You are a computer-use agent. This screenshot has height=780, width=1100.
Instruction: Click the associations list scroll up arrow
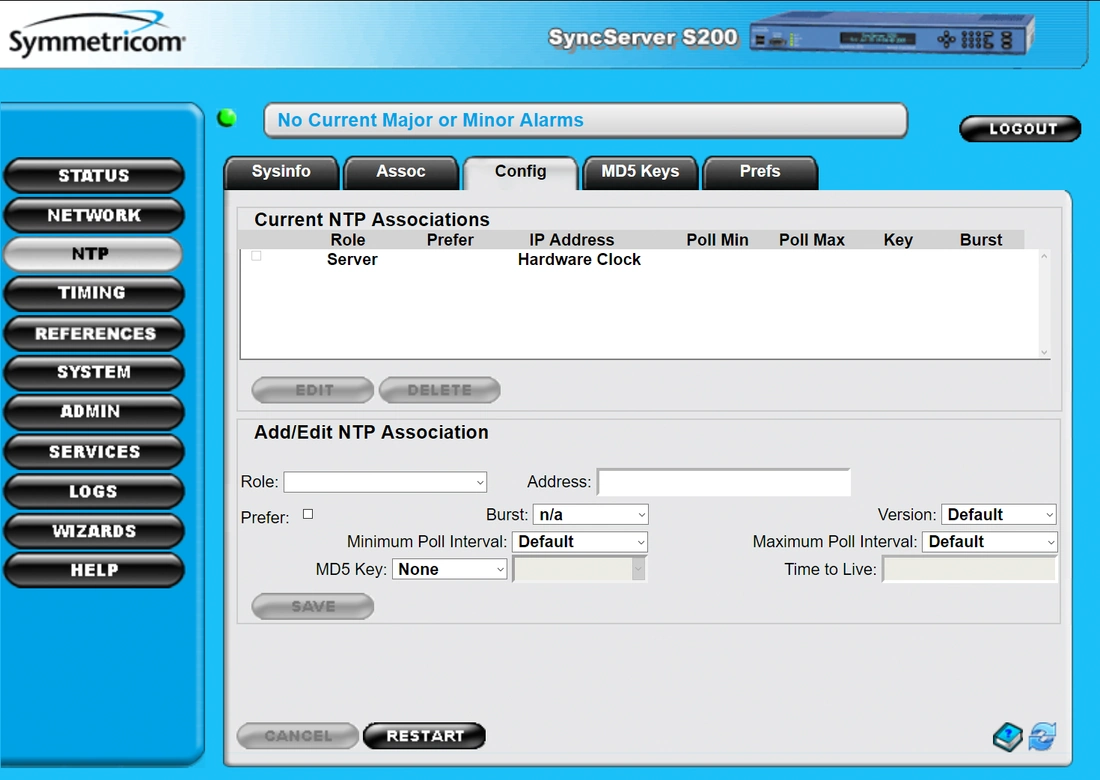(1044, 257)
